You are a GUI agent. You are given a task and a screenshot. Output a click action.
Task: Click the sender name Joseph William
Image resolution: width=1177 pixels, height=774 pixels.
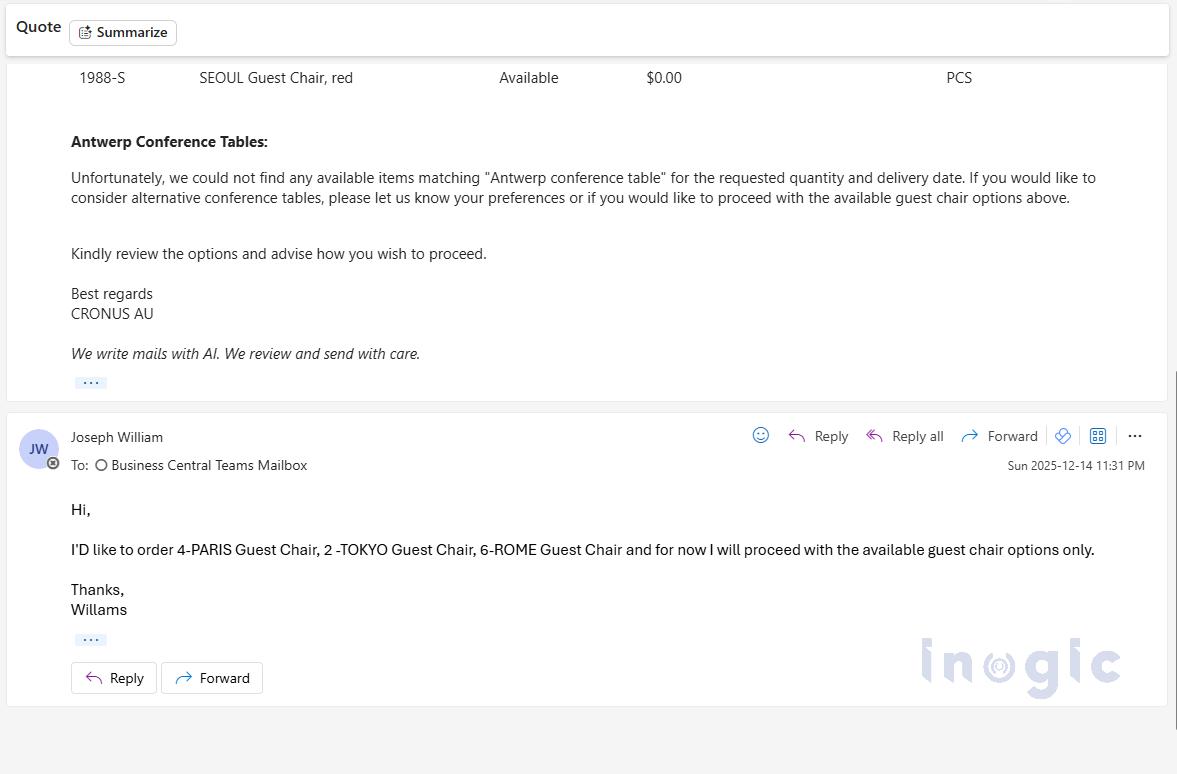(116, 437)
